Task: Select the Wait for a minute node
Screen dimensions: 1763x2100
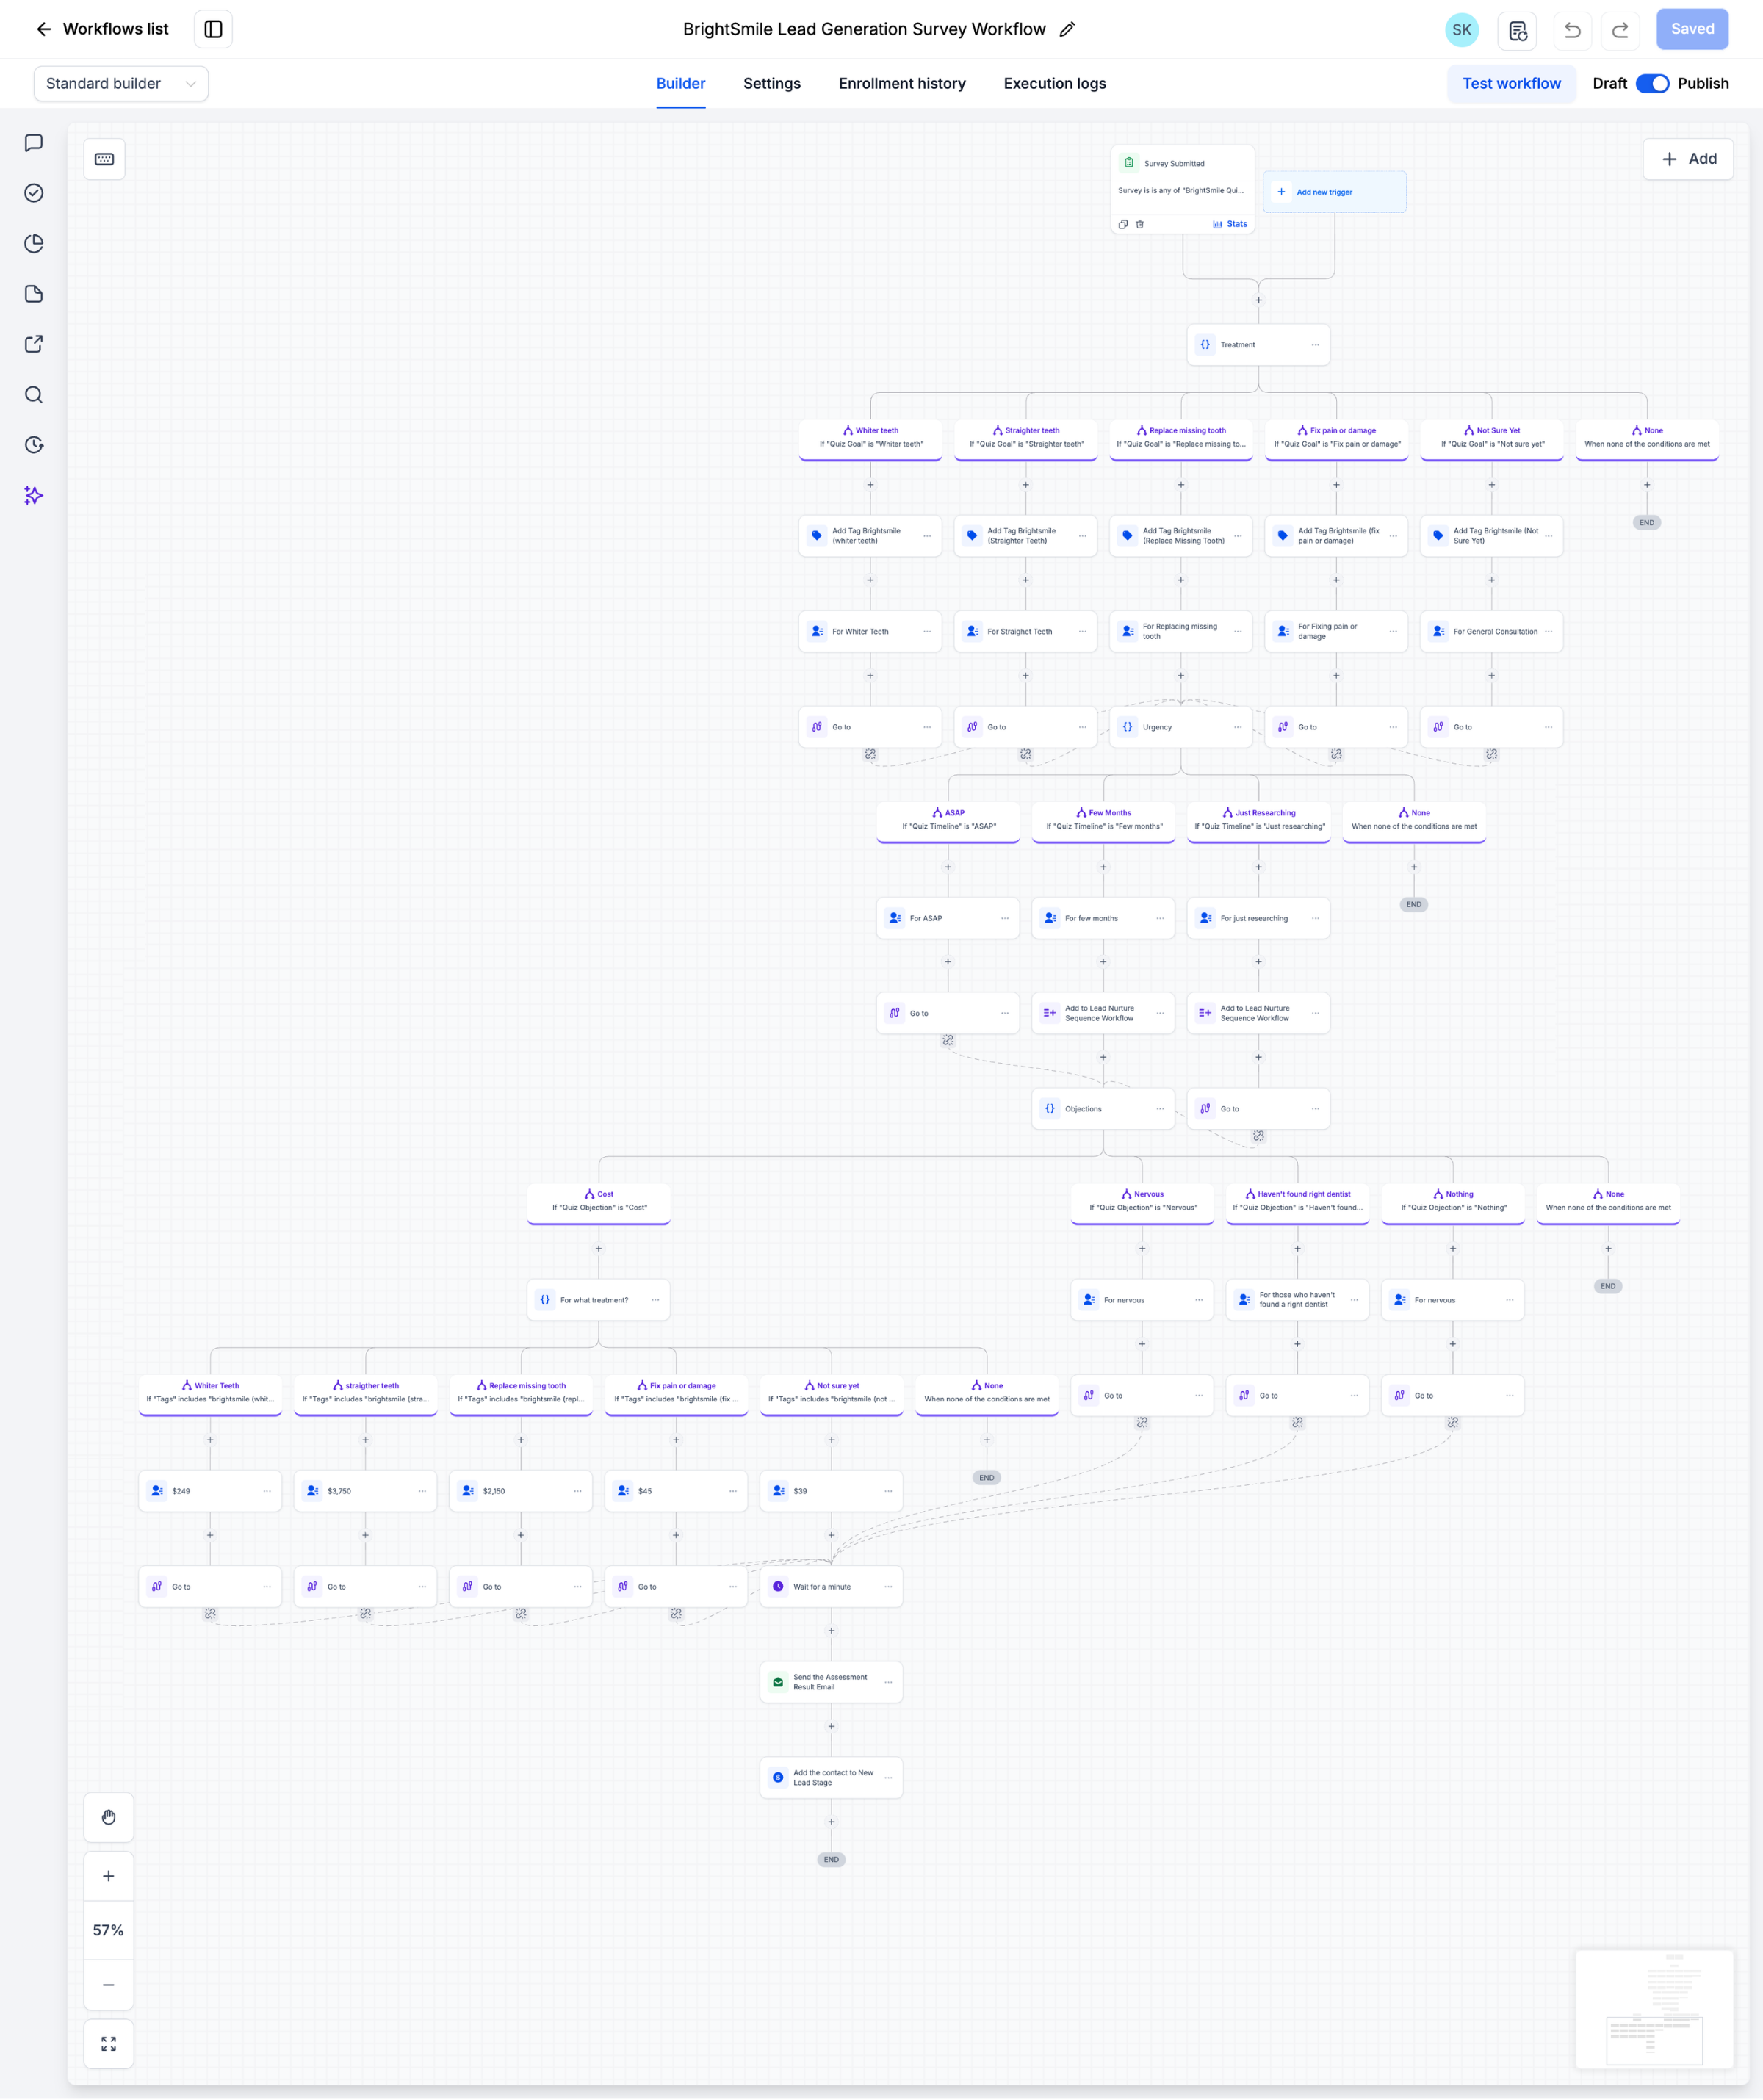Action: [831, 1587]
